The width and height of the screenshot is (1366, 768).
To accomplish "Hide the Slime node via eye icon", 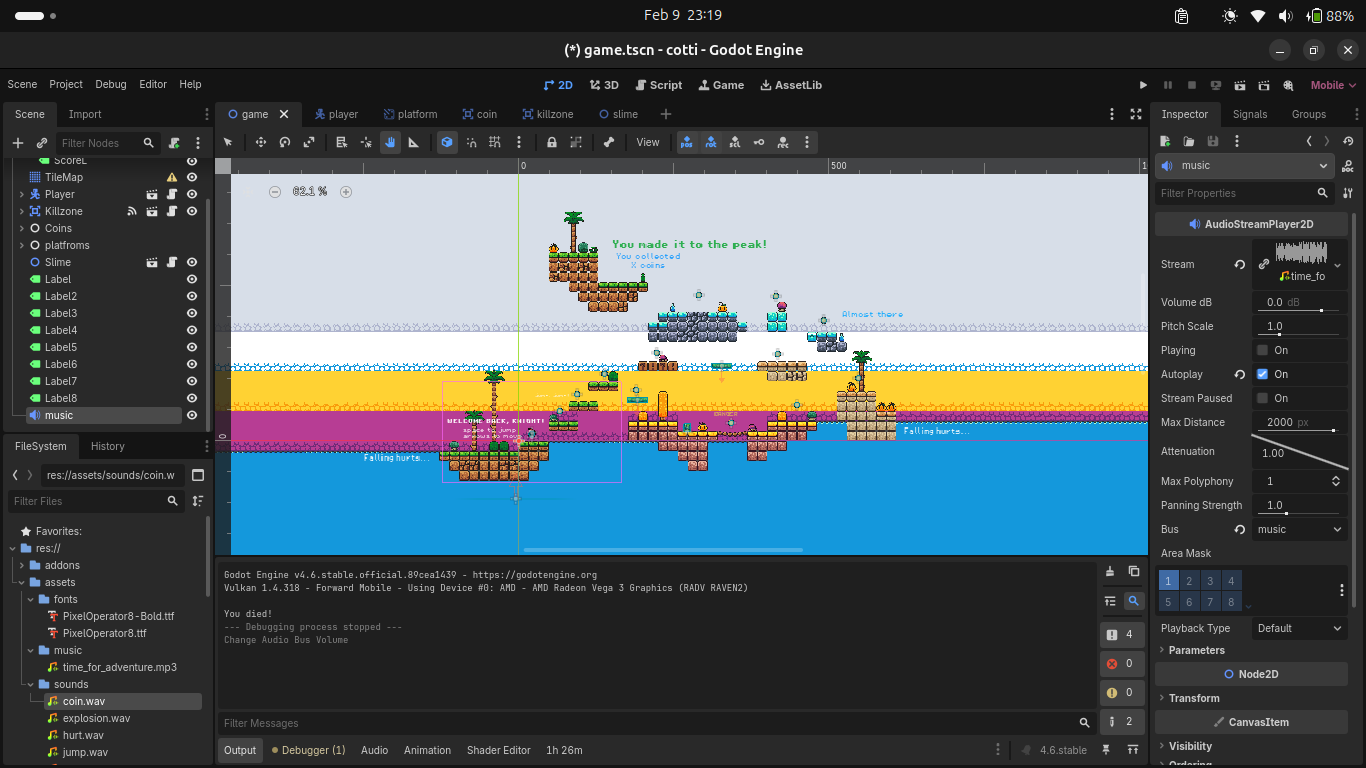I will pyautogui.click(x=192, y=262).
